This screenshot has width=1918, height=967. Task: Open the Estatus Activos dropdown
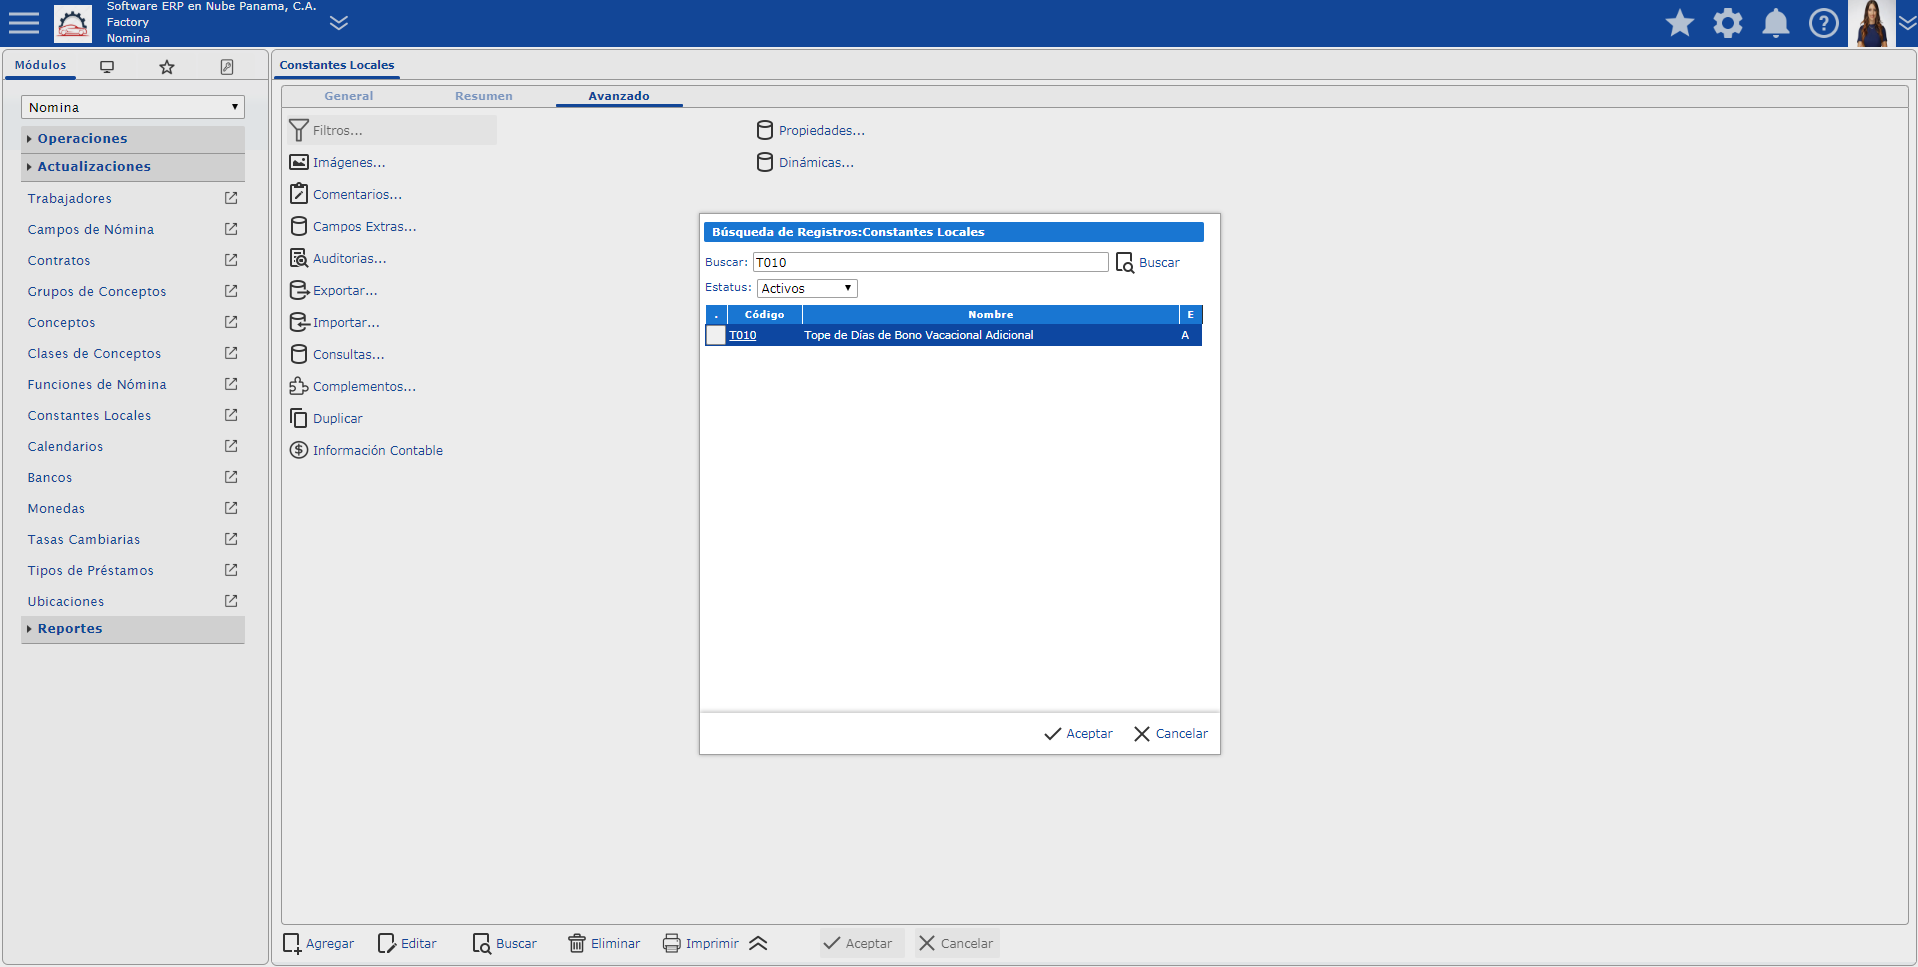pyautogui.click(x=807, y=288)
